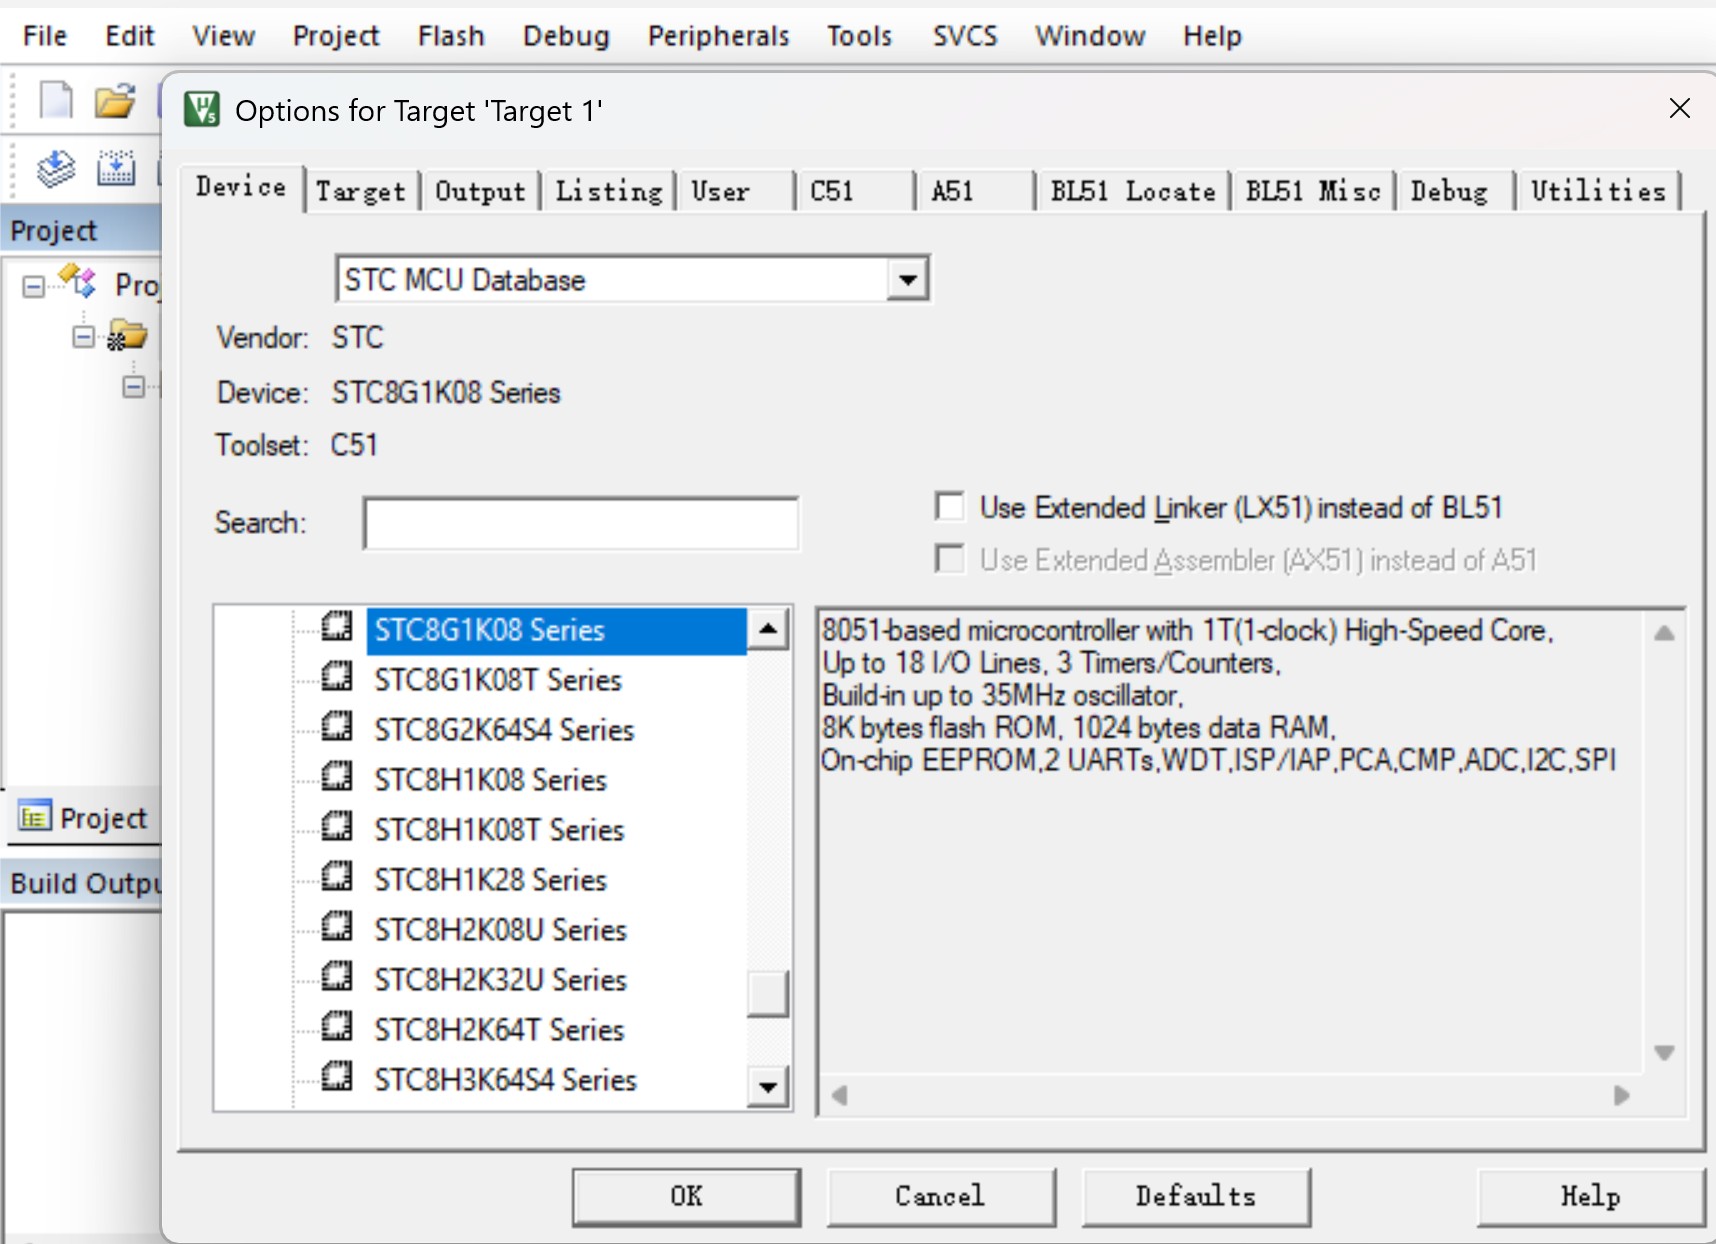The width and height of the screenshot is (1716, 1244).
Task: Select STC8H2K32U Series in device list
Action: (x=500, y=980)
